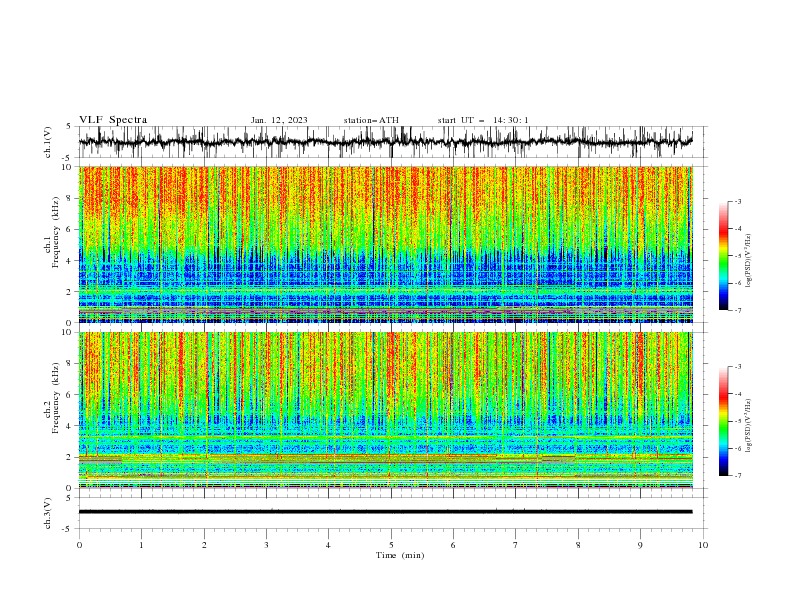Click time axis tick label "1"

141,545
